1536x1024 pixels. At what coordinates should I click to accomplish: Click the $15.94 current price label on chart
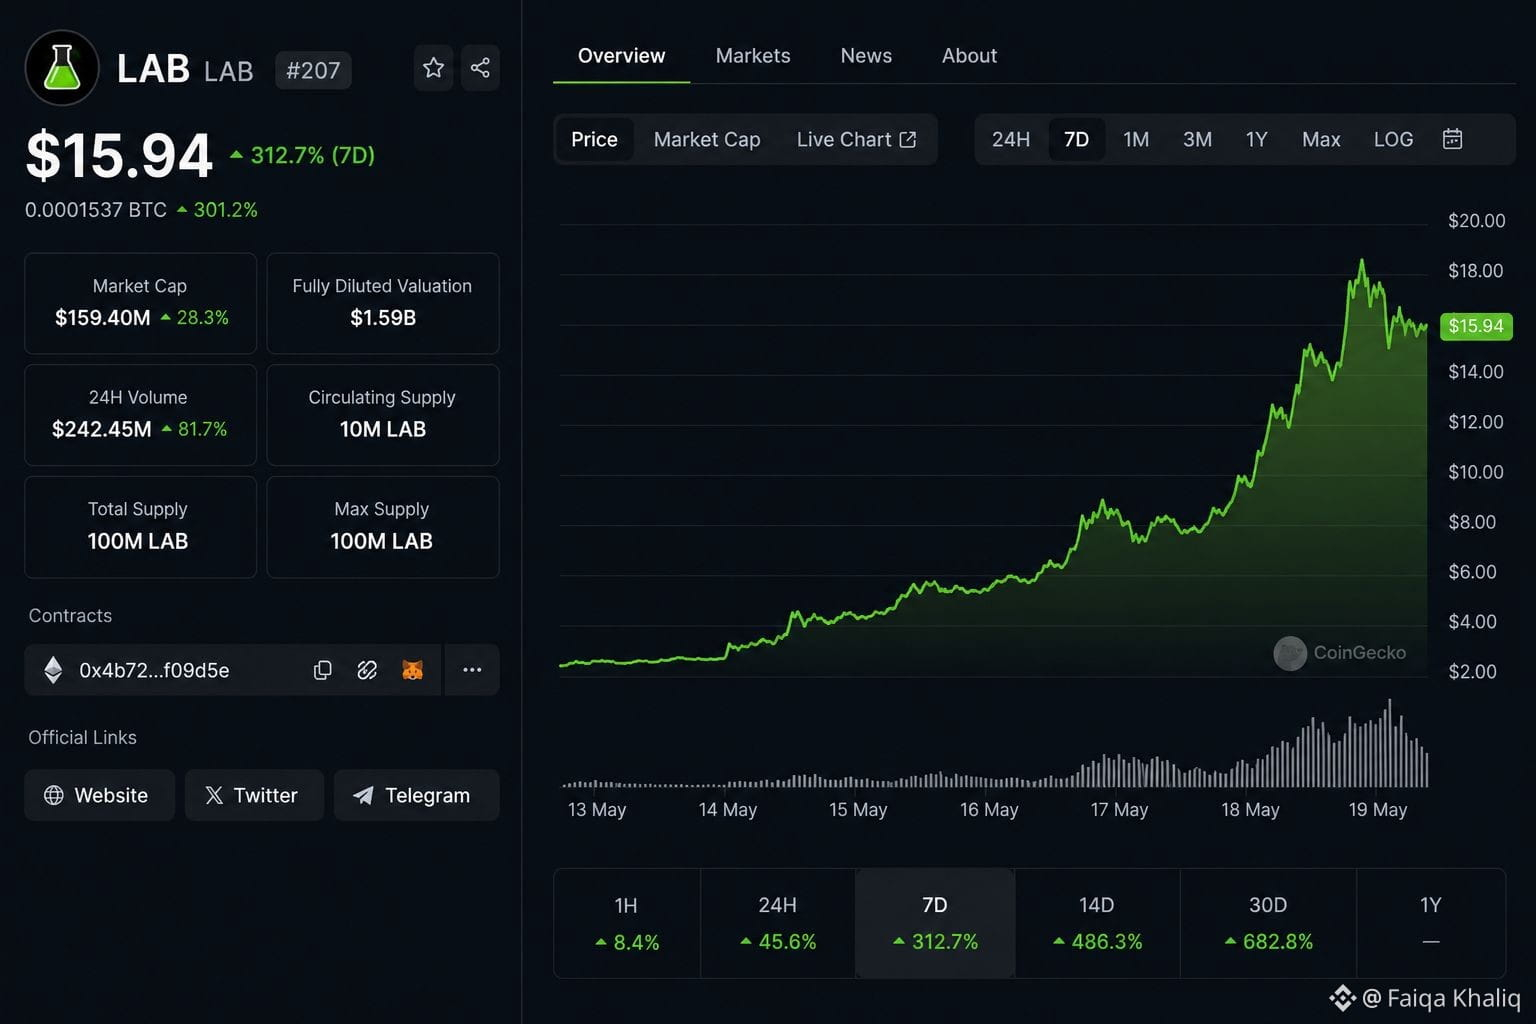tap(1476, 326)
